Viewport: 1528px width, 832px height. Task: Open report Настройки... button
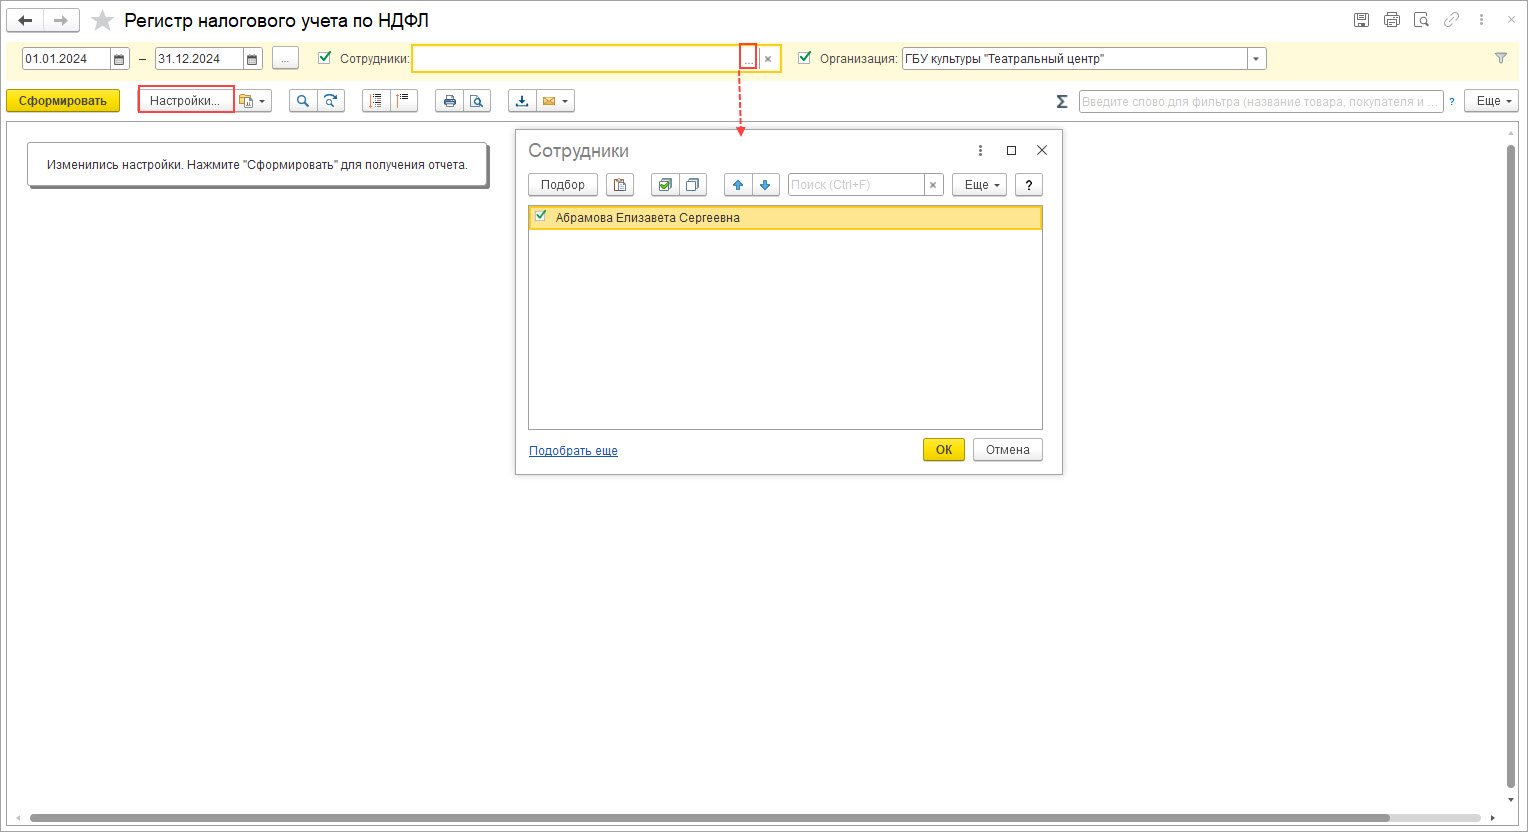pos(185,101)
